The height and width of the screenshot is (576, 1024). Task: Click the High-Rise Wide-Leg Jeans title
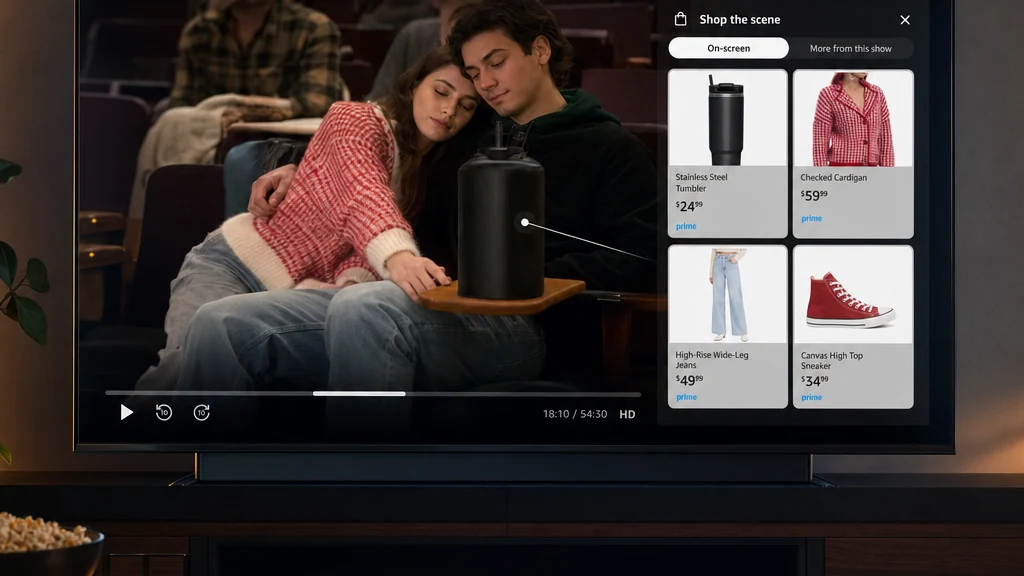point(712,360)
